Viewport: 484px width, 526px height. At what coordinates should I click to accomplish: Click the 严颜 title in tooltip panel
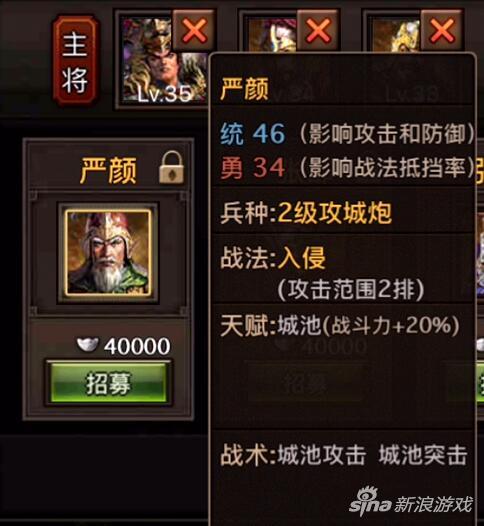point(245,89)
